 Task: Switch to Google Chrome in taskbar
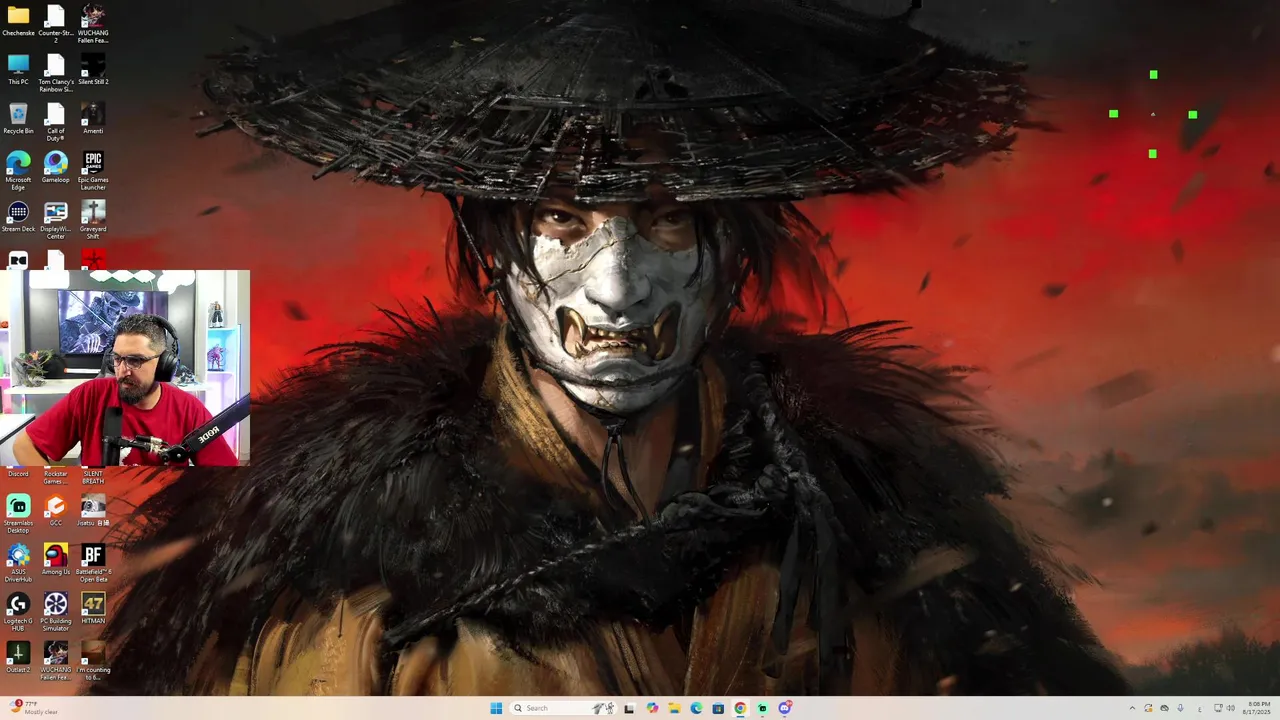tap(740, 708)
